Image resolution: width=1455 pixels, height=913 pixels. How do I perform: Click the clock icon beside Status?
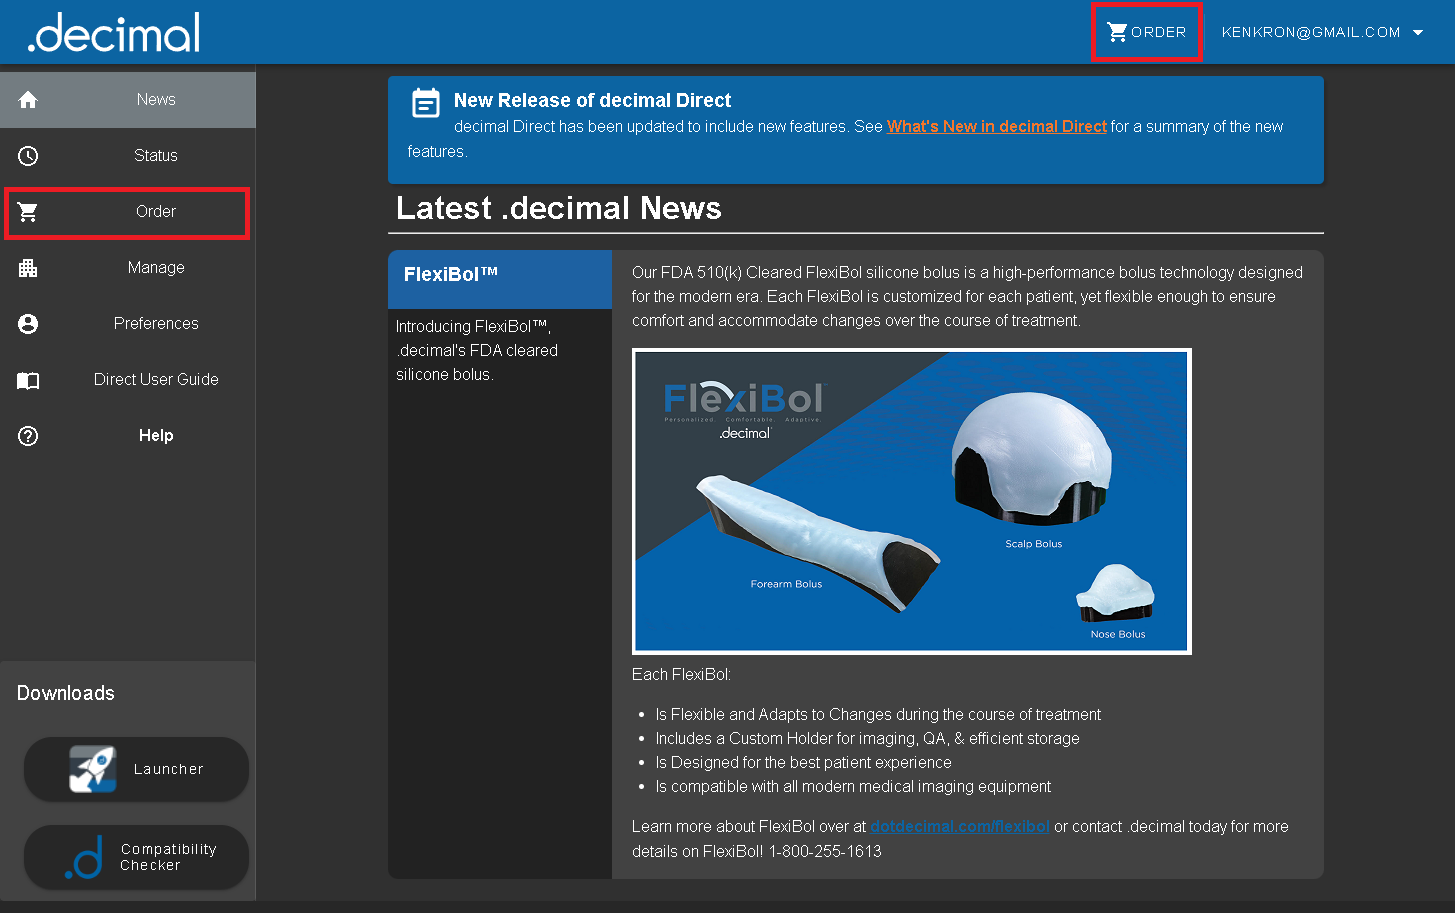click(28, 156)
